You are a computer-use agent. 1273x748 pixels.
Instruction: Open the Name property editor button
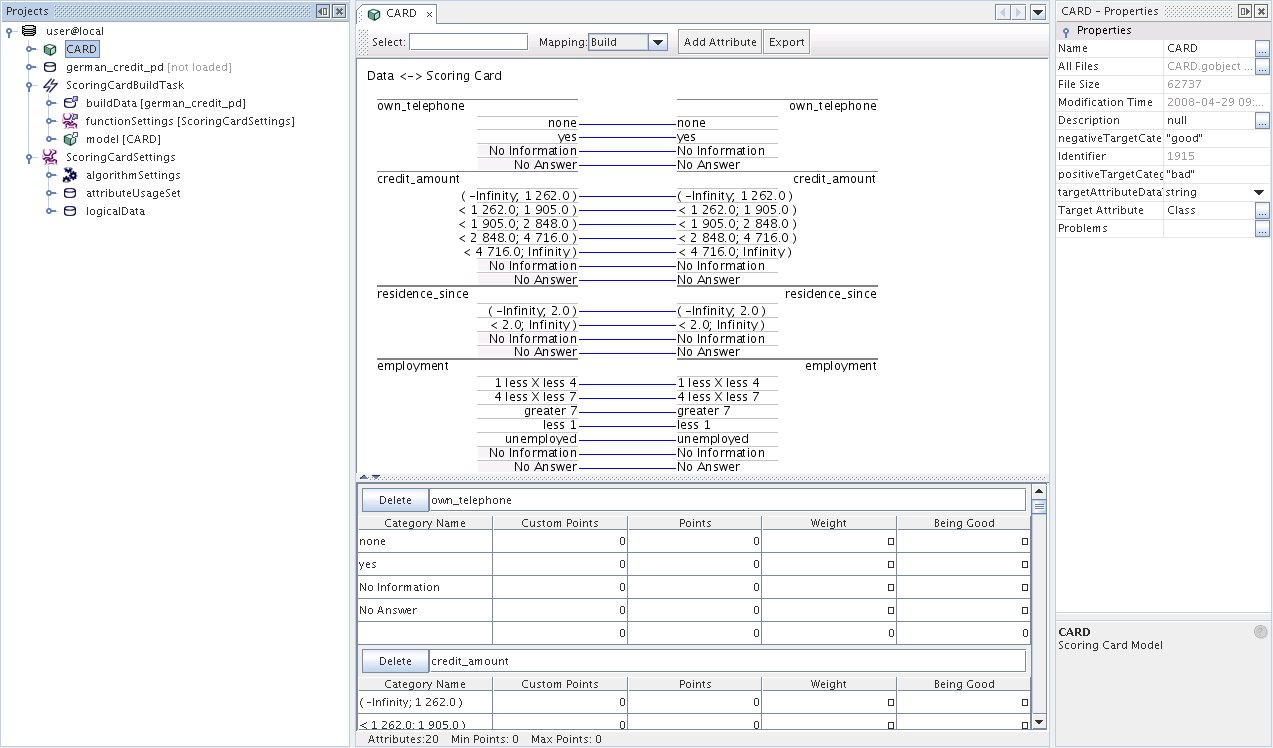[1262, 48]
